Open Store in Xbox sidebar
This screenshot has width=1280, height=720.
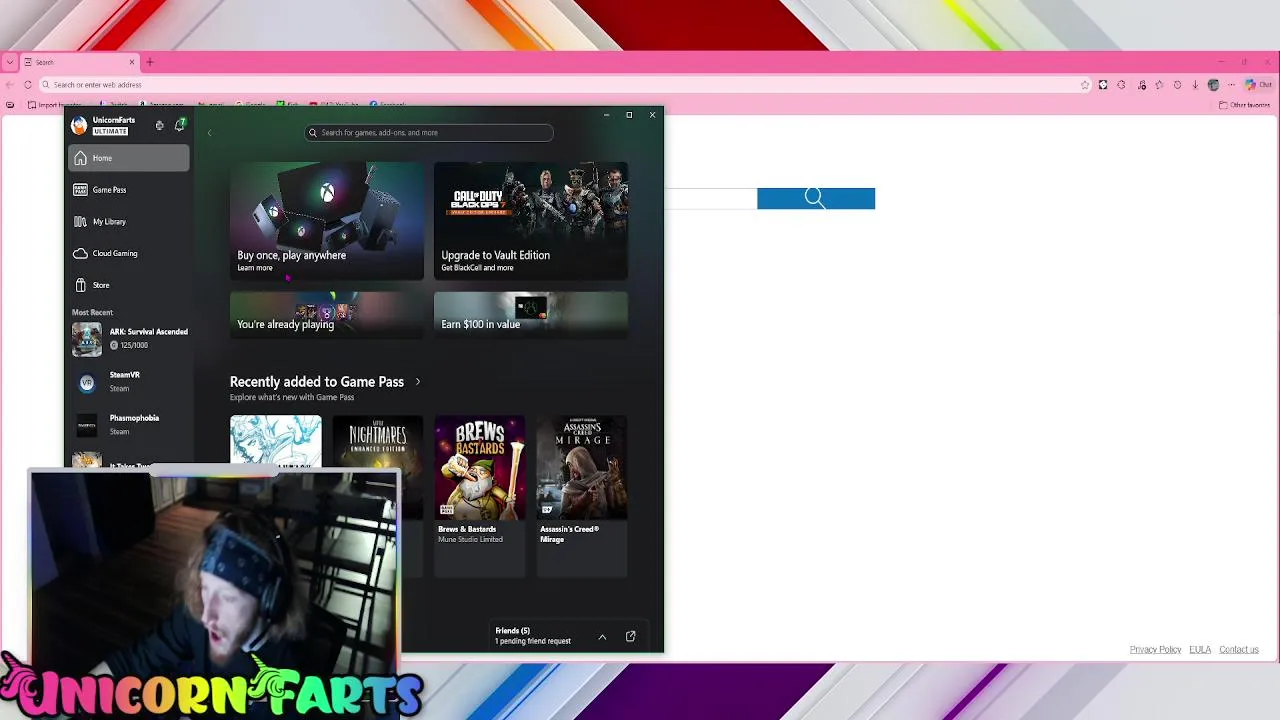tap(128, 285)
